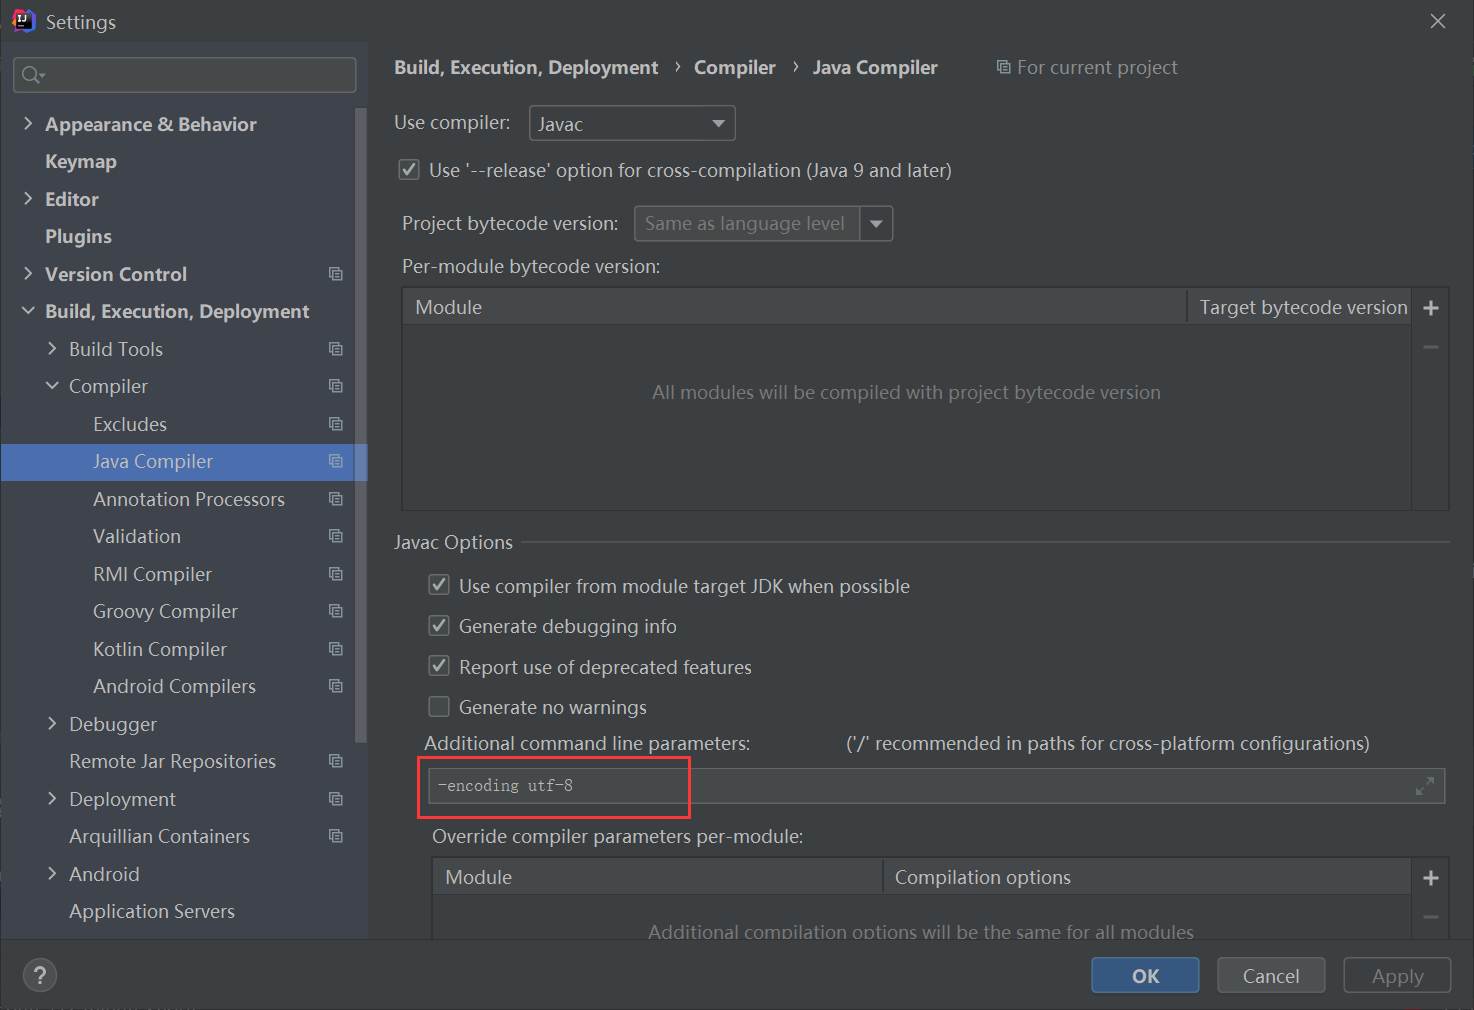This screenshot has width=1474, height=1010.
Task: Select Excludes under Compiler
Action: pyautogui.click(x=130, y=424)
